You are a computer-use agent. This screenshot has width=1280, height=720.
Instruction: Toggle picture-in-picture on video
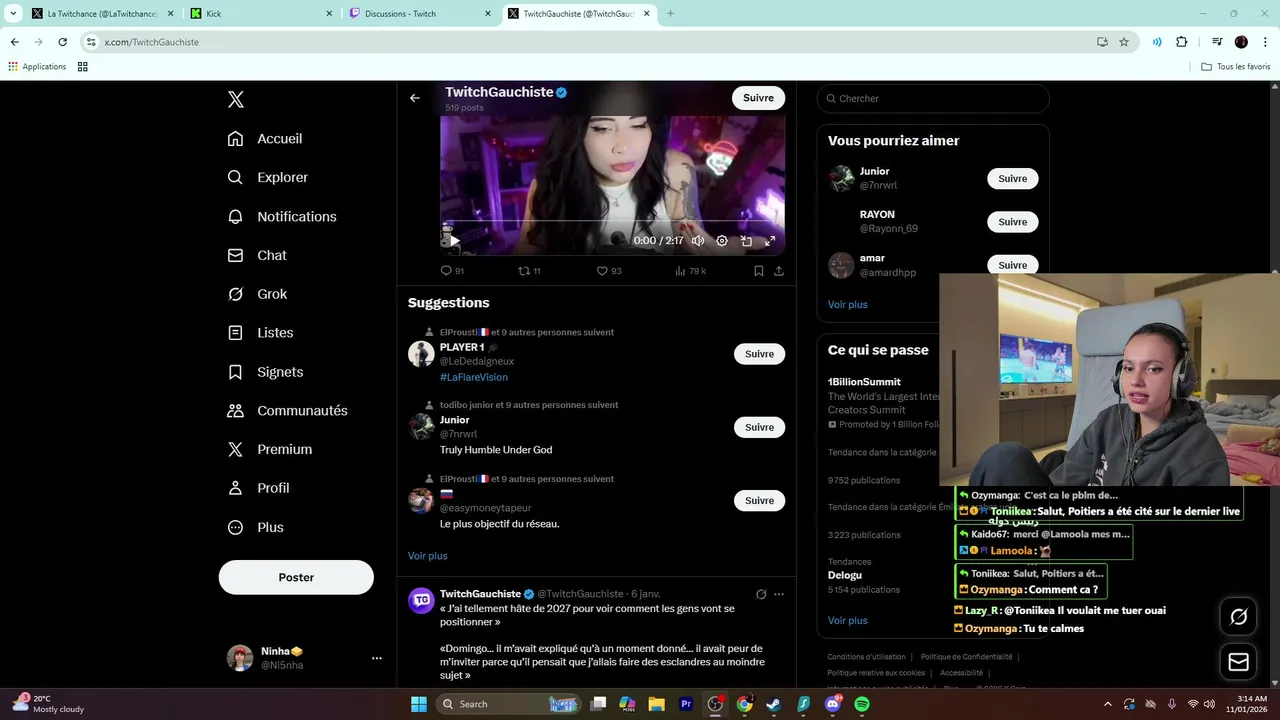click(746, 241)
